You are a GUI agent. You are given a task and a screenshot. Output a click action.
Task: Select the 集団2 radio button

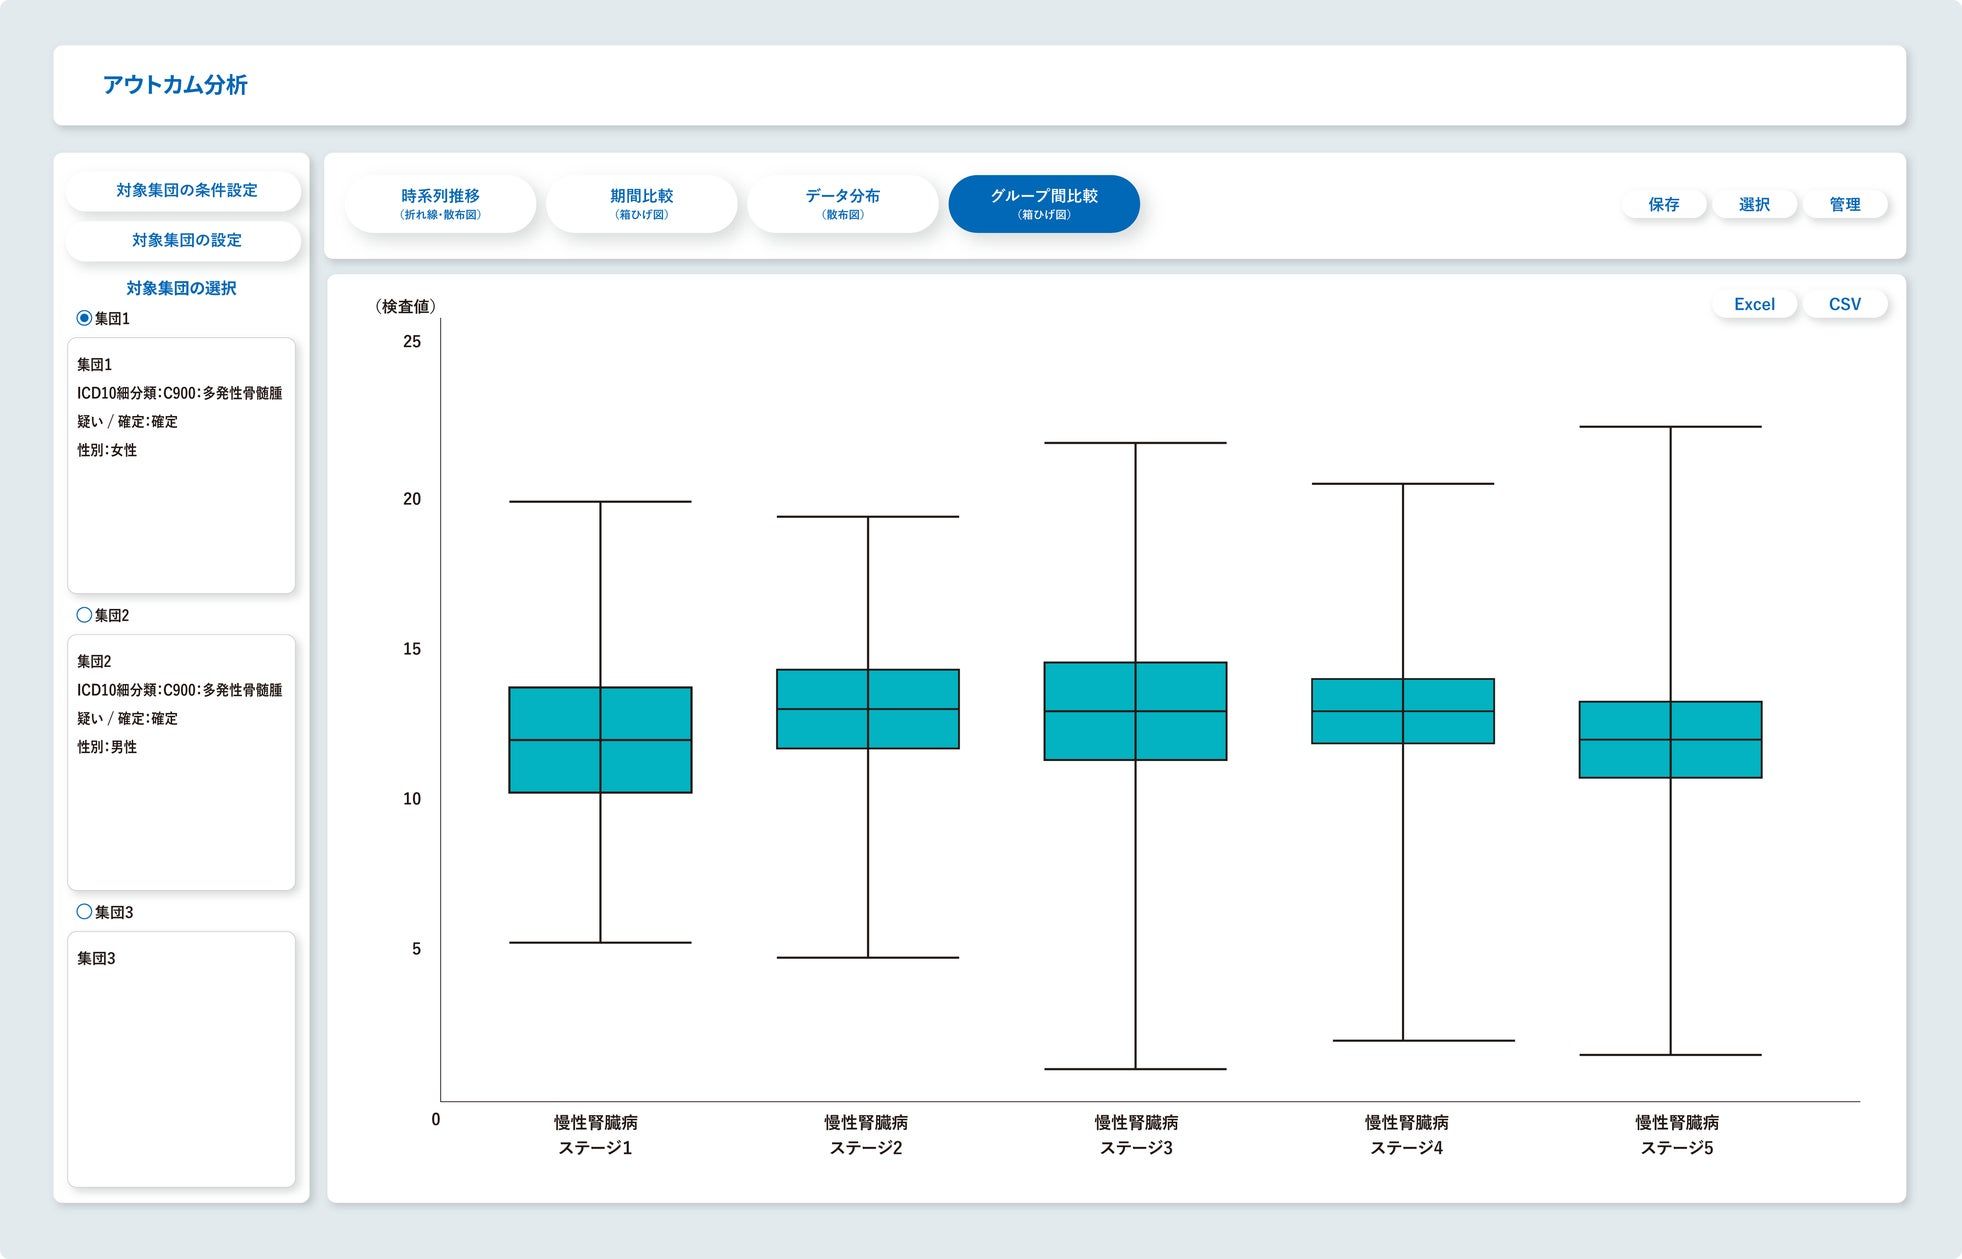point(84,615)
